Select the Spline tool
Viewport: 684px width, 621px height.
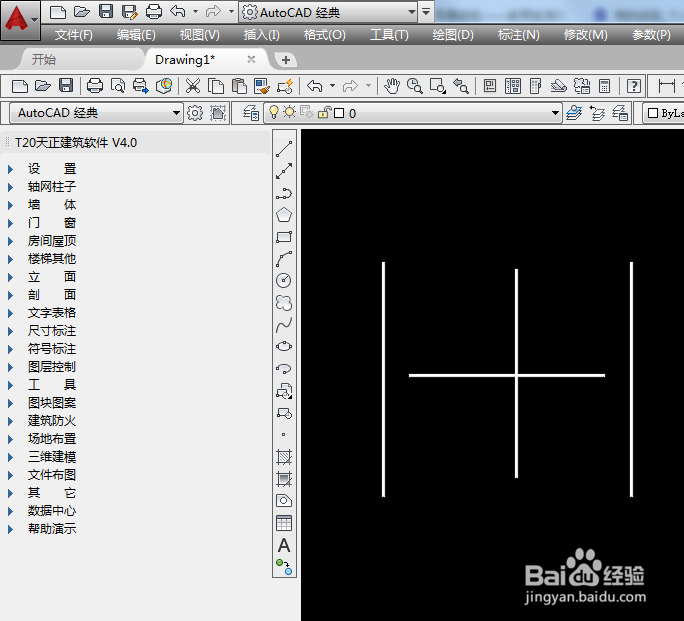284,324
